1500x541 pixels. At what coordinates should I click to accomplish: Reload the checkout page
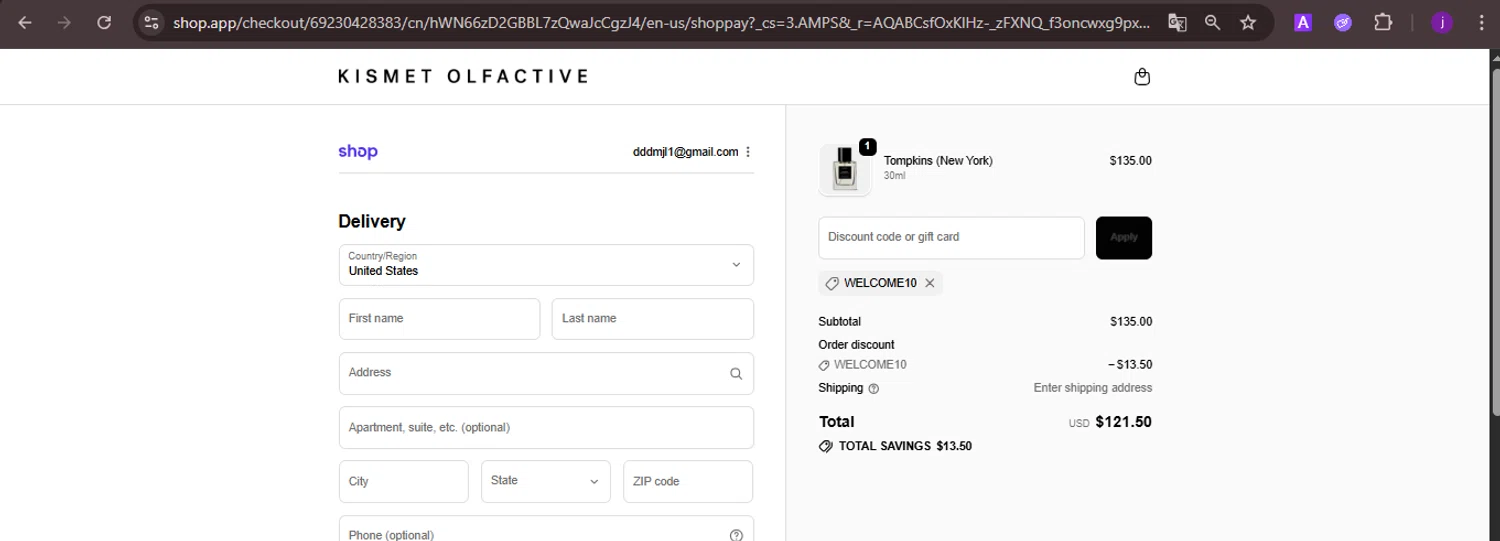coord(104,22)
